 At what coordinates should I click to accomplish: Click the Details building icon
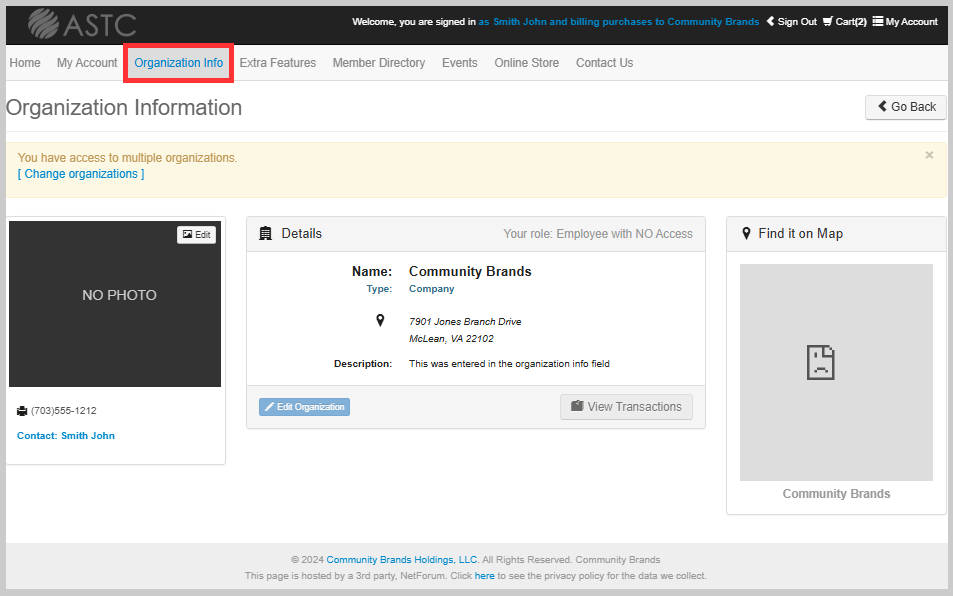(x=266, y=233)
